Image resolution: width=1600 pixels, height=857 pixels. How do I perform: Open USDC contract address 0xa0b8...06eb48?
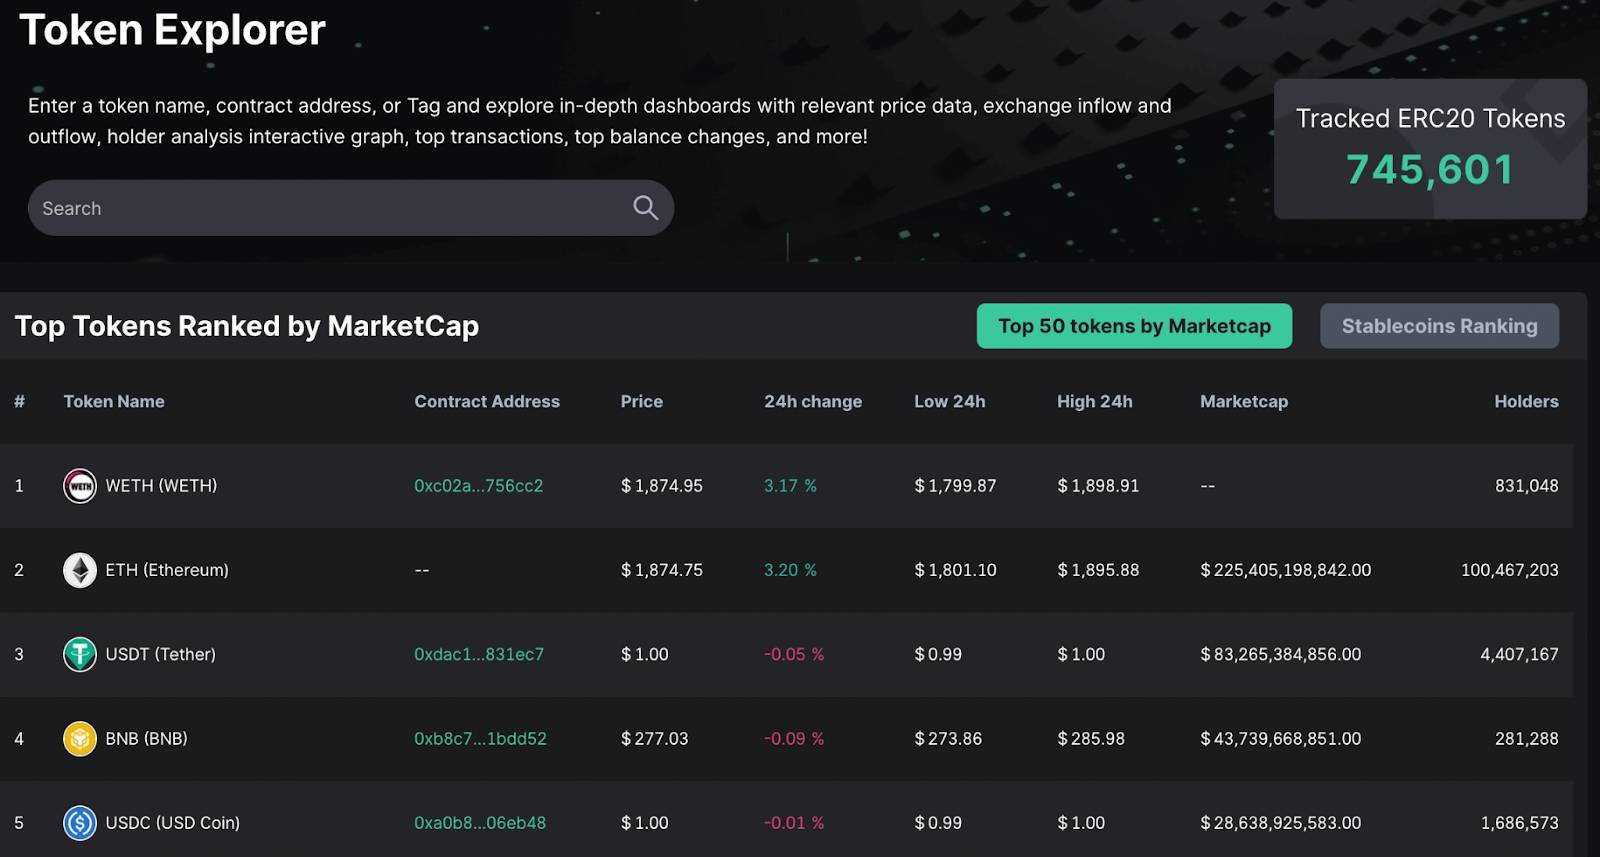pos(480,823)
